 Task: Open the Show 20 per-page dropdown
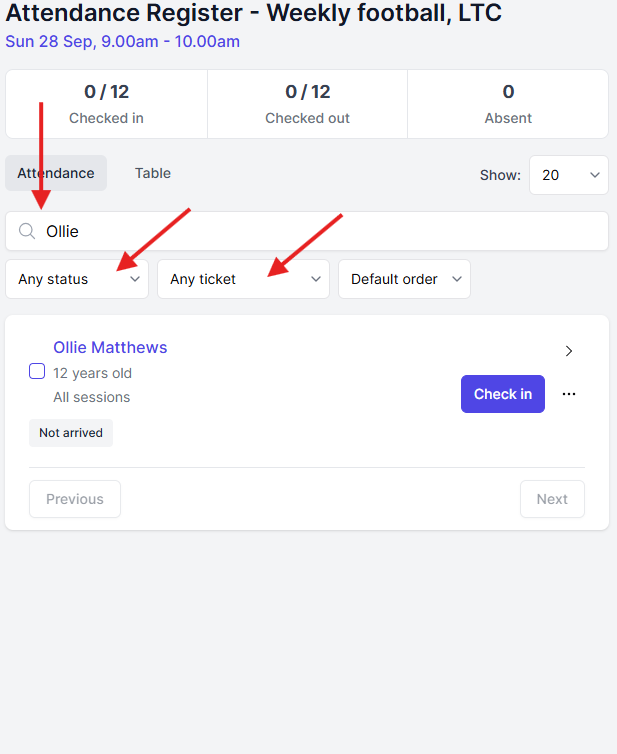click(569, 175)
